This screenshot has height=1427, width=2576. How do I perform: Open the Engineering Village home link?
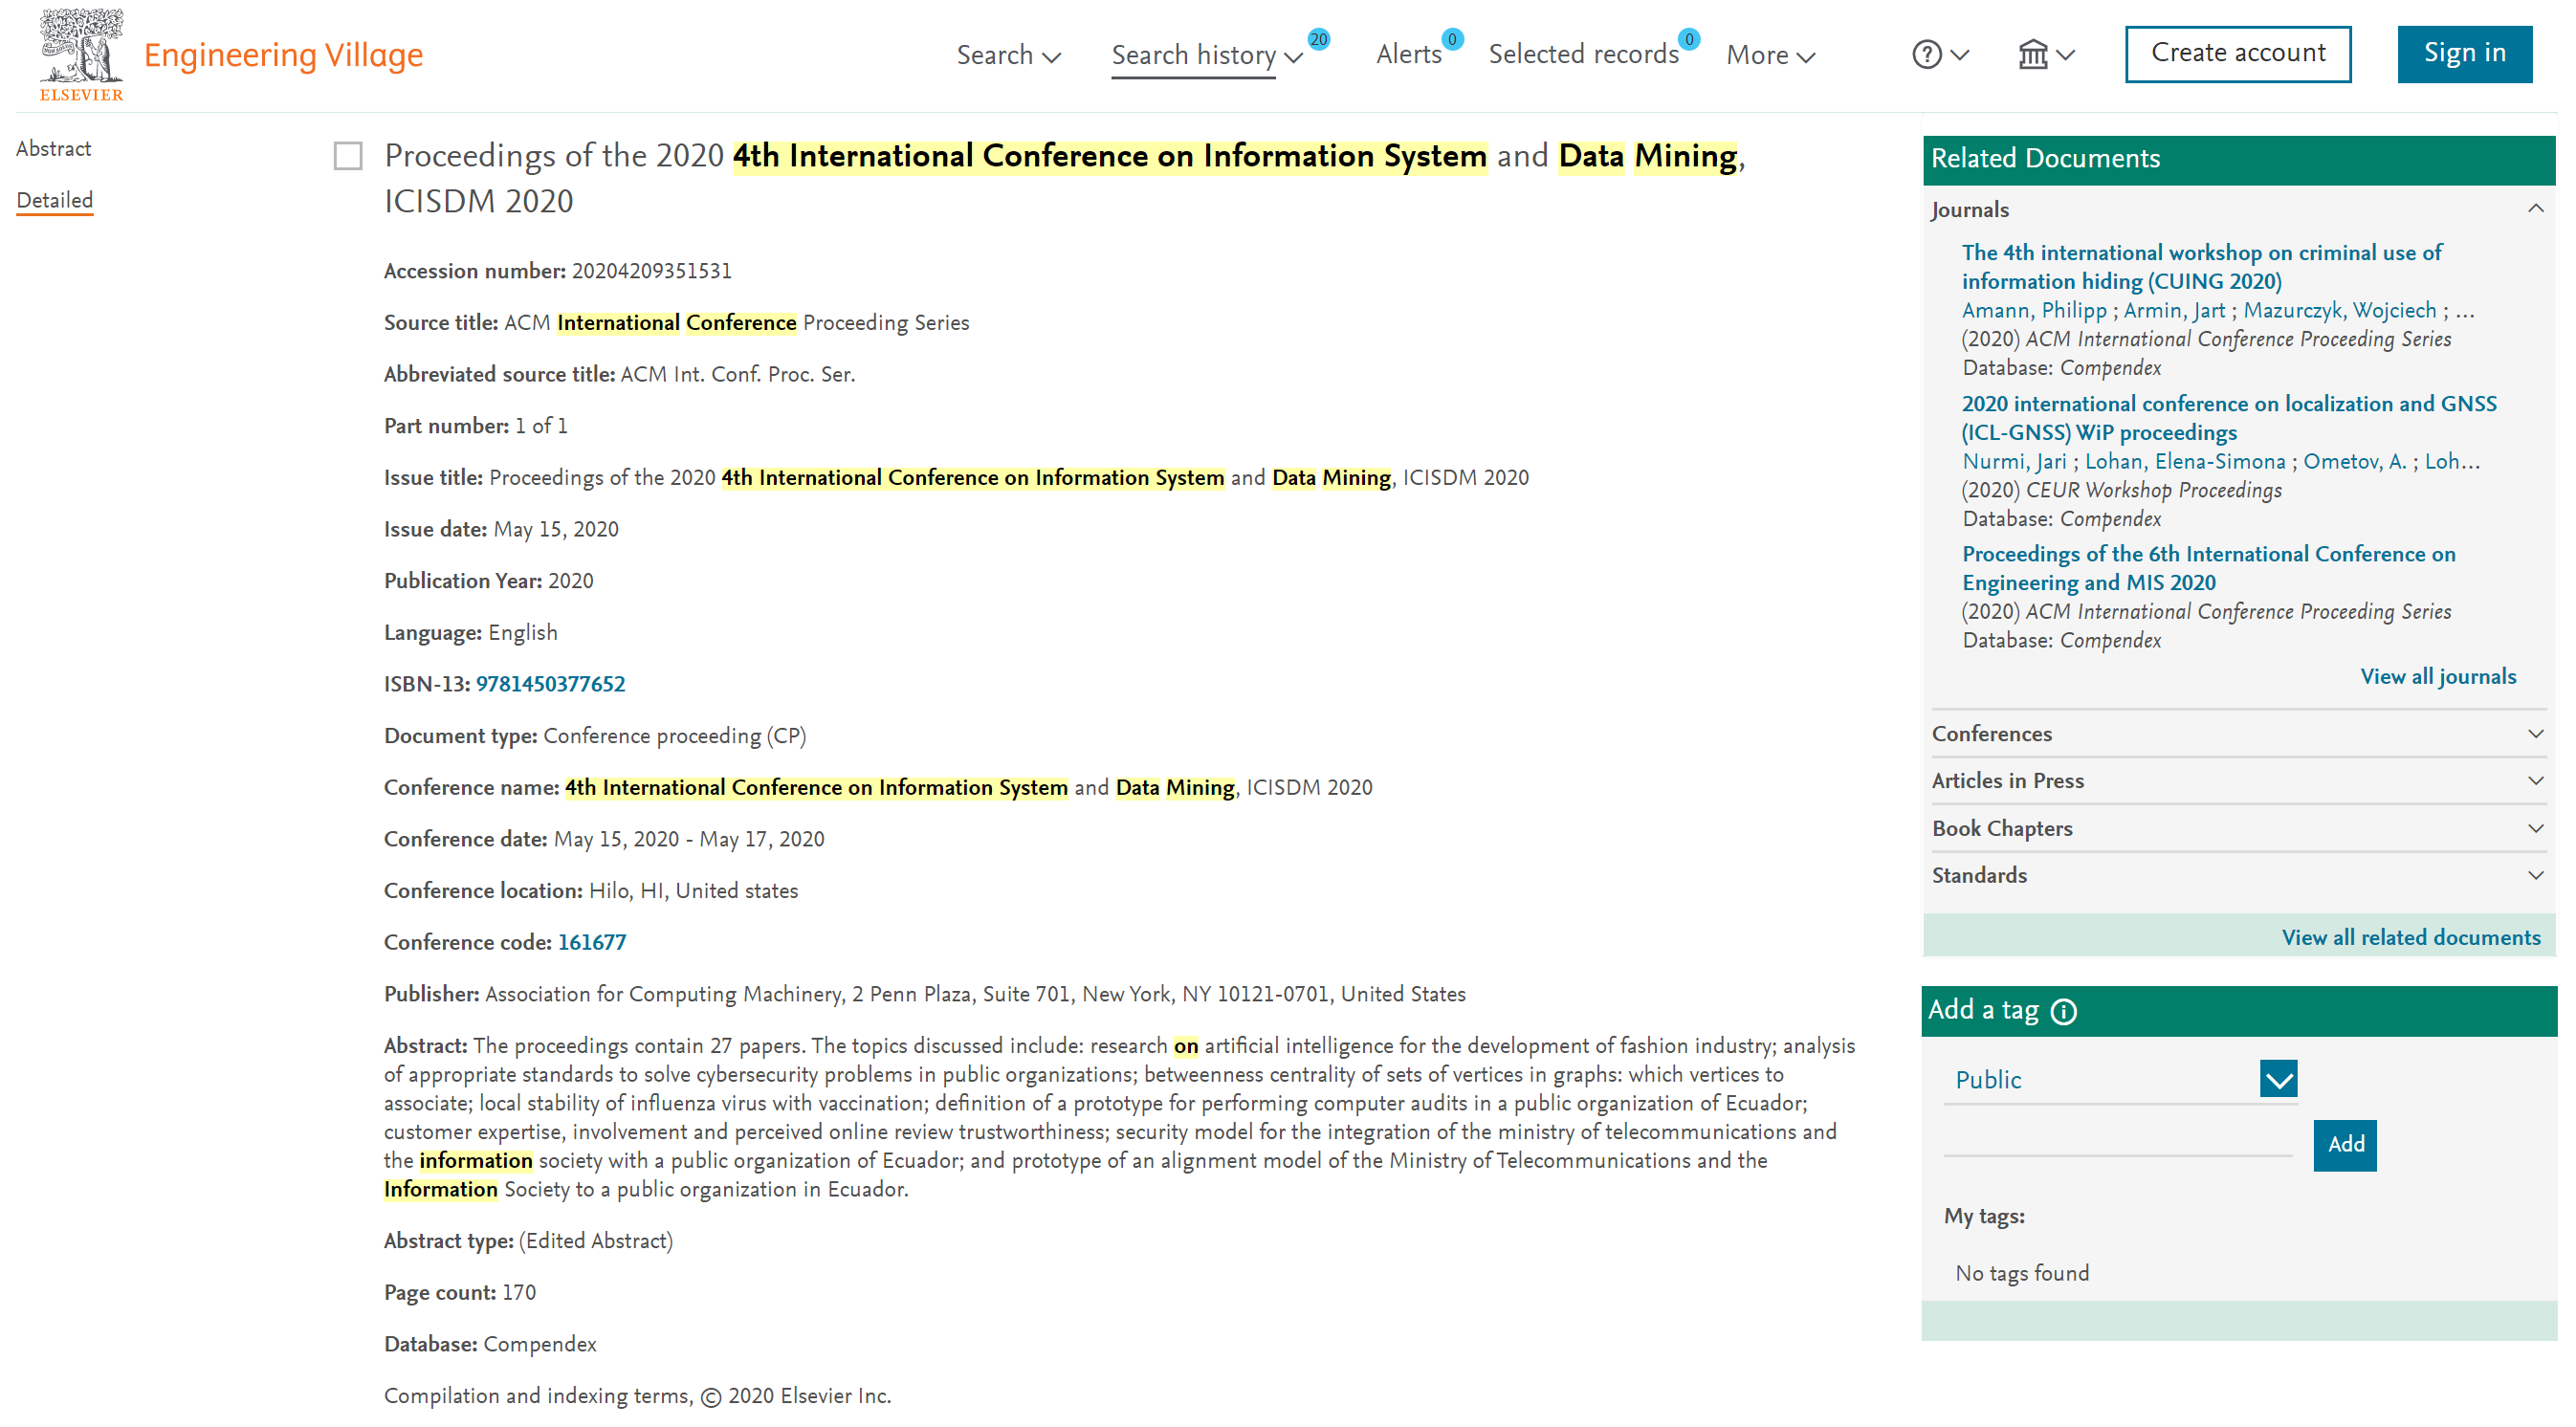283,55
